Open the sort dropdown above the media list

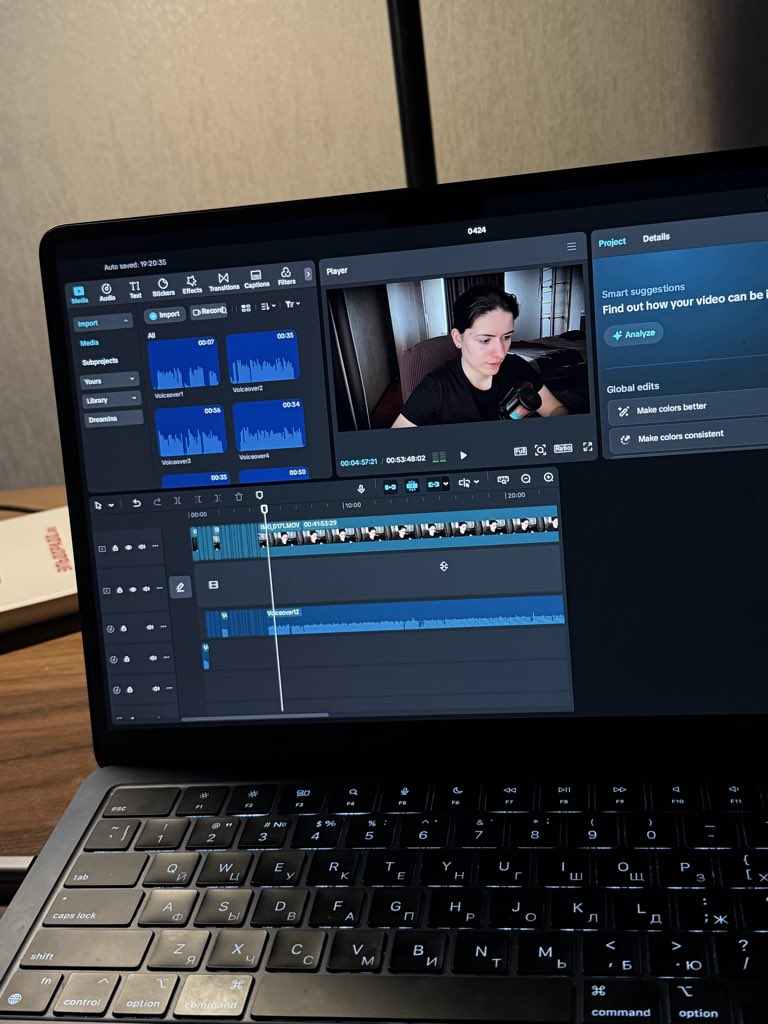(x=268, y=306)
